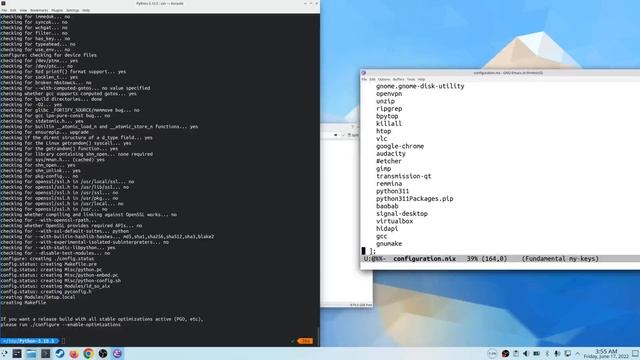Switch to the Emacs taskbar icon
The image size is (640, 360).
(117, 353)
